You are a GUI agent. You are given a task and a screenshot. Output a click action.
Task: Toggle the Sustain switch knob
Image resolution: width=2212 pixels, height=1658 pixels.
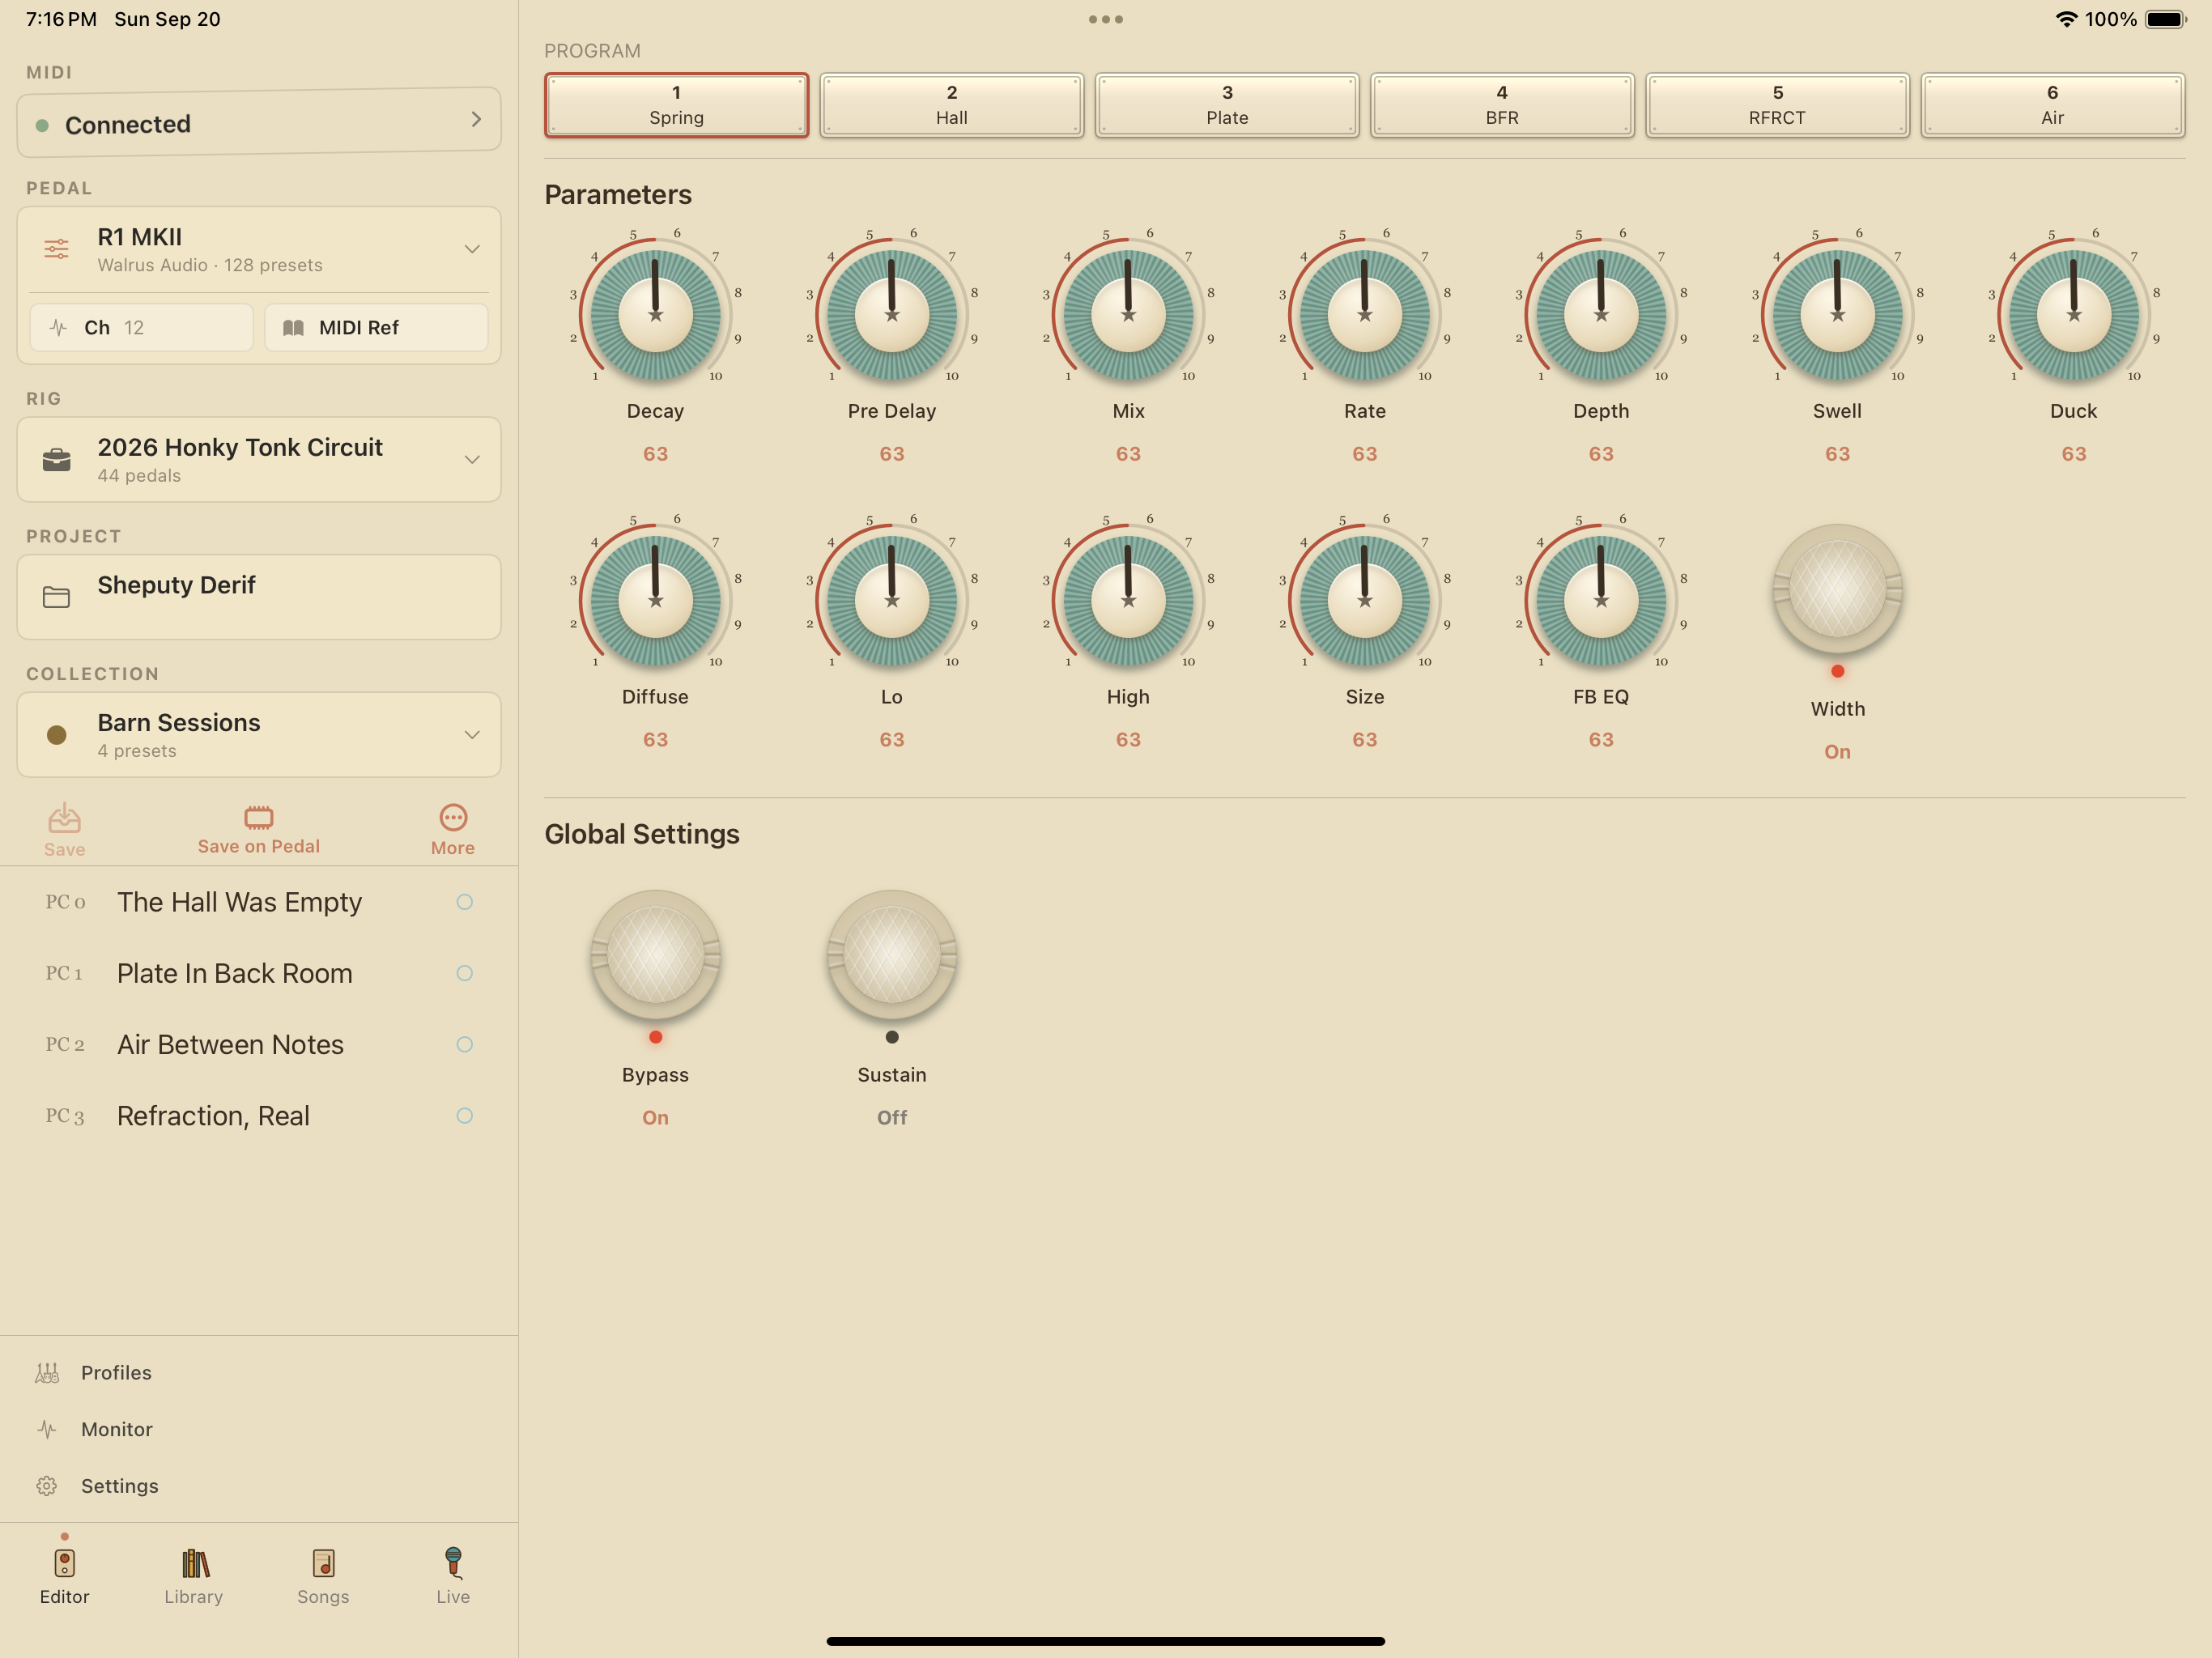click(892, 955)
